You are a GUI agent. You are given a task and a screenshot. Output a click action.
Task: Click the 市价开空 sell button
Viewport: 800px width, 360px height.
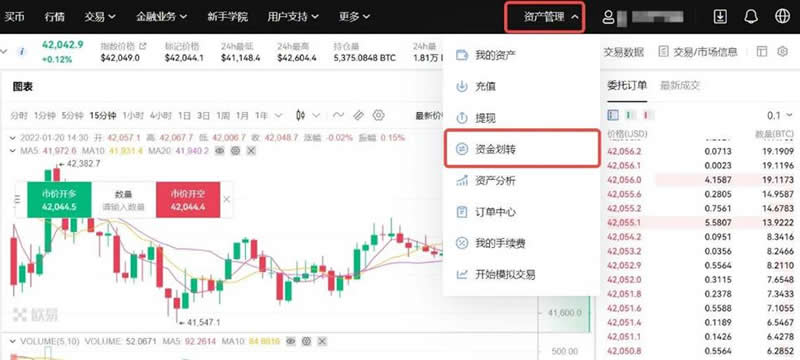pyautogui.click(x=188, y=200)
